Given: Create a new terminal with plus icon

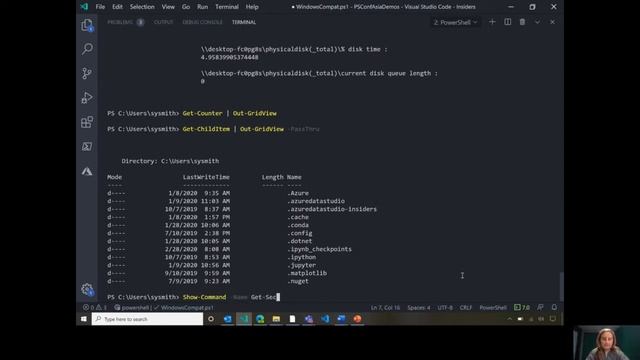Looking at the screenshot, I should click(492, 22).
